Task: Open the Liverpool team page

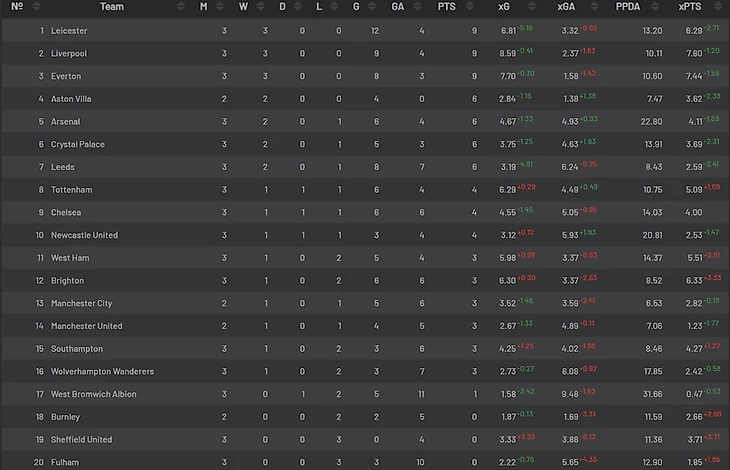Action: [69, 54]
